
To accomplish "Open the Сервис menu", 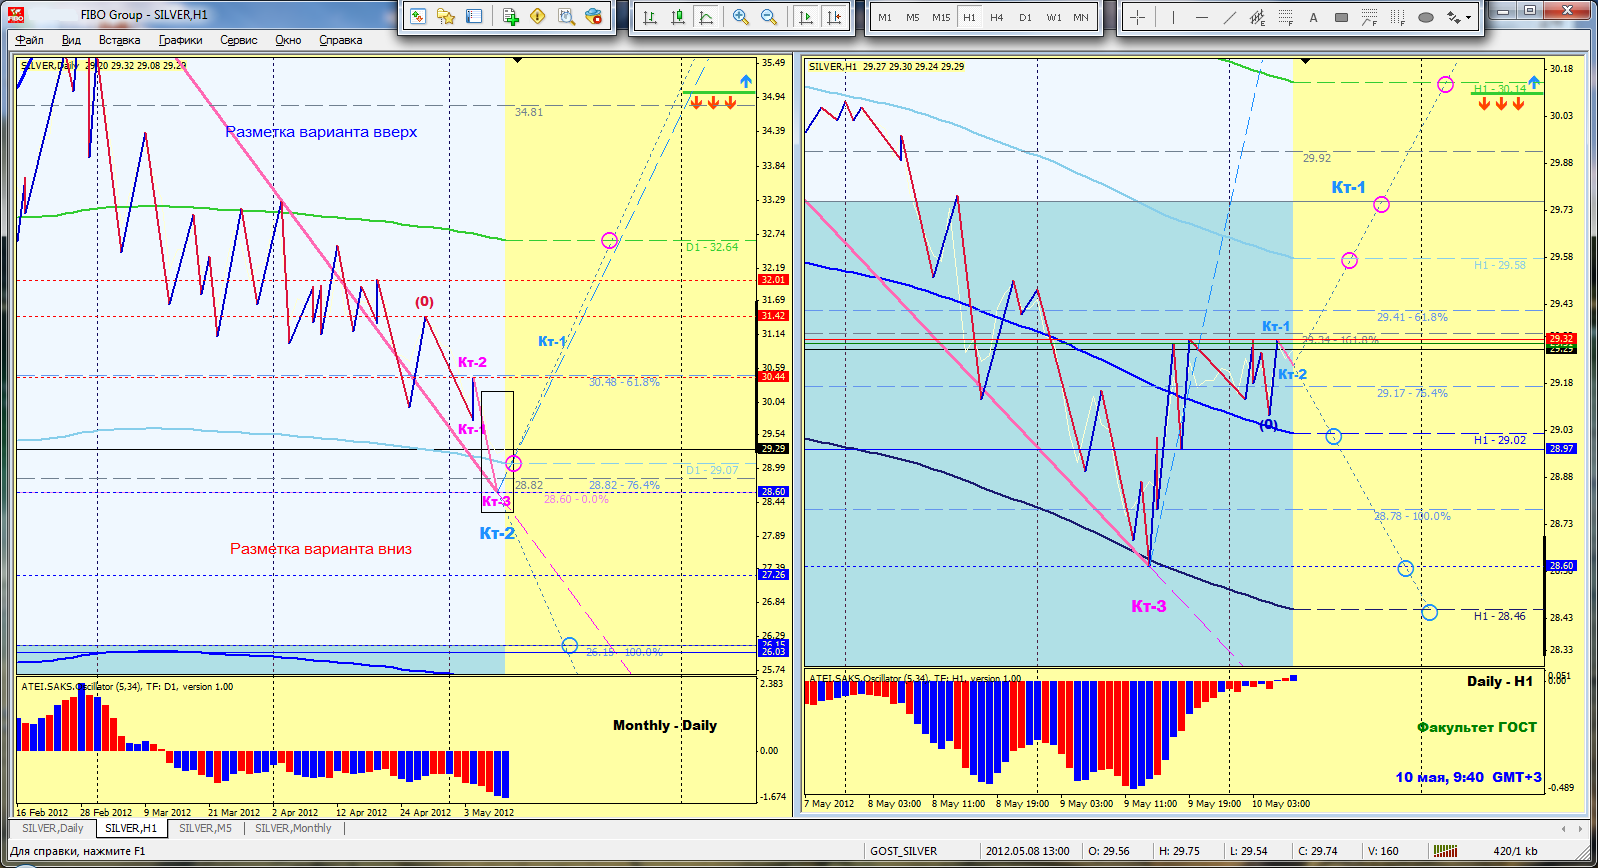I will click(x=239, y=40).
